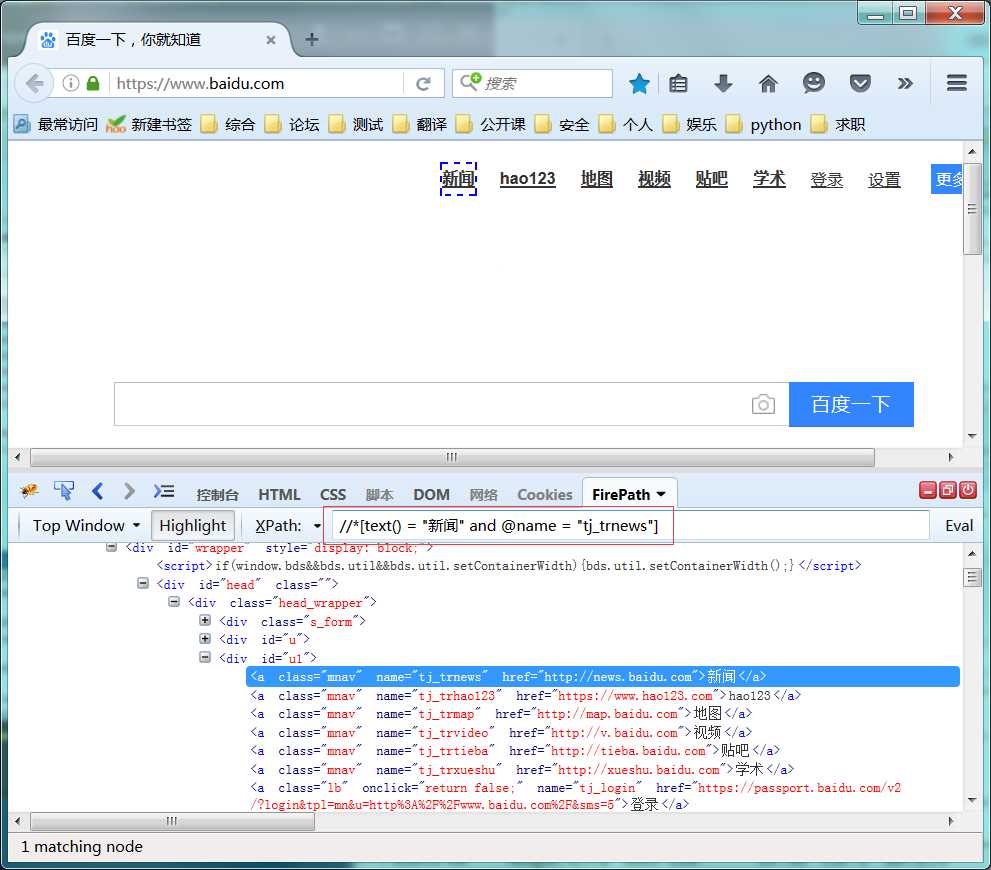The height and width of the screenshot is (870, 991).
Task: Open the 新建书签 bookmark
Action: 149,124
